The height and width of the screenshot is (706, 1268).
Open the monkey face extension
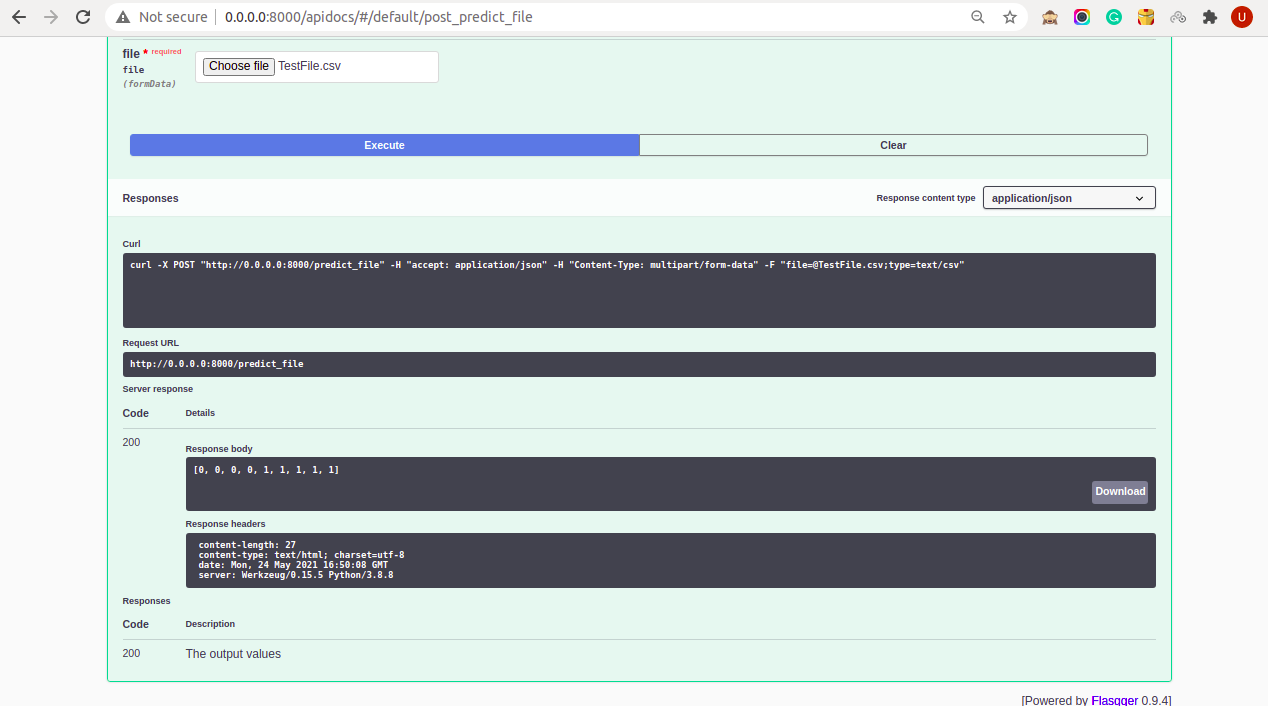point(1050,17)
